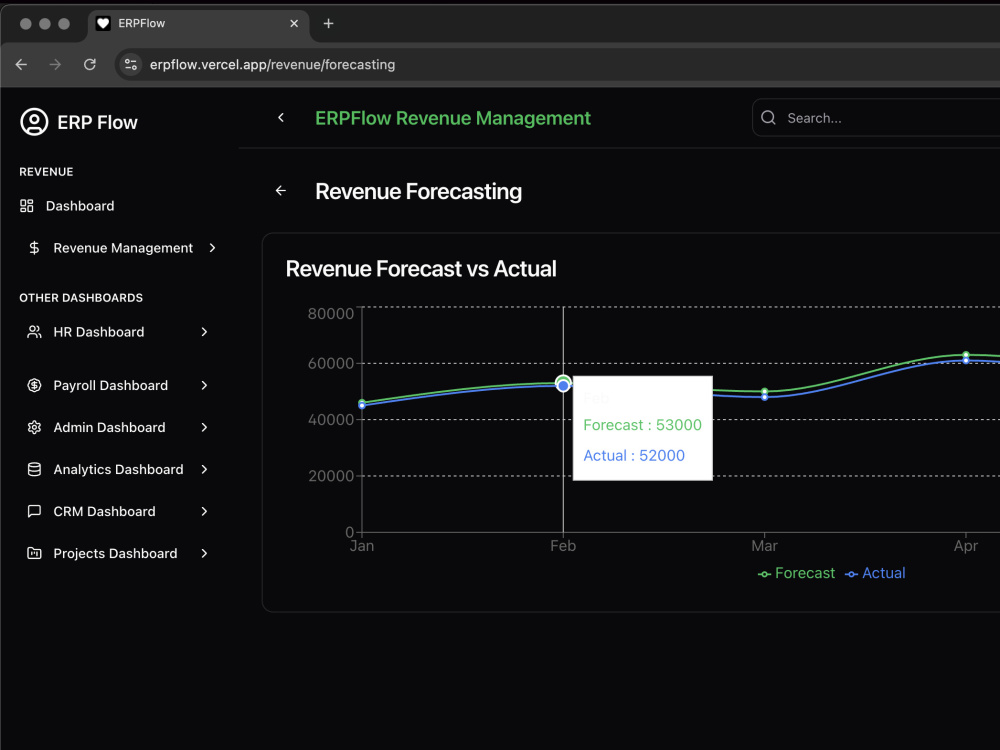Expand the Admin Dashboard chevron
1000x750 pixels.
coord(204,427)
